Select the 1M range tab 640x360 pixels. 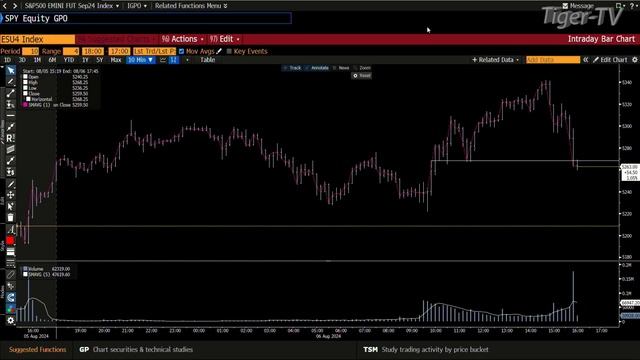(x=37, y=60)
